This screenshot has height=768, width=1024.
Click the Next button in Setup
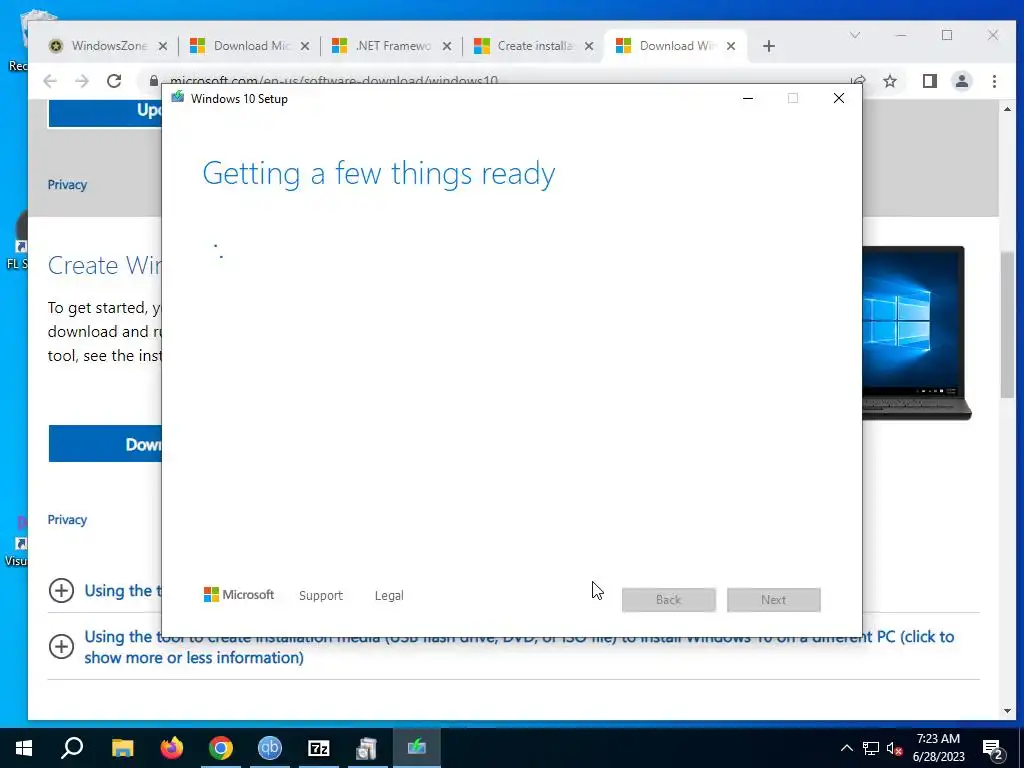tap(774, 600)
